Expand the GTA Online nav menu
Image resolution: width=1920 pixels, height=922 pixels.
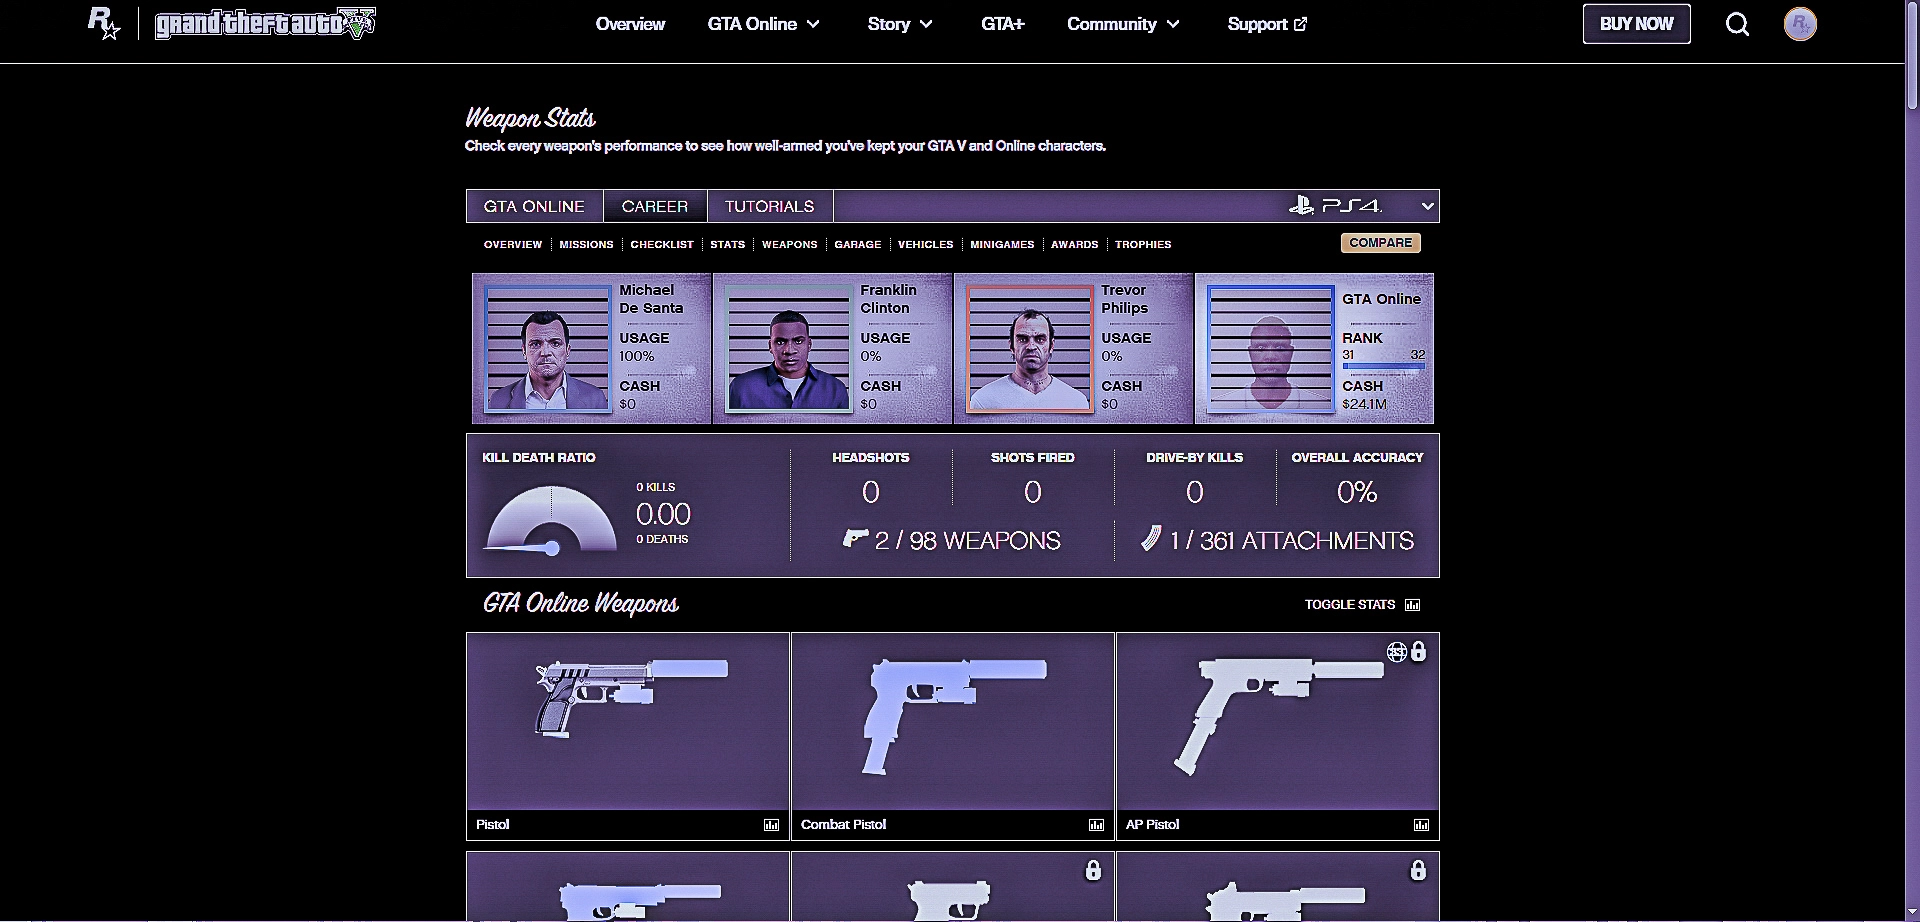pyautogui.click(x=763, y=24)
